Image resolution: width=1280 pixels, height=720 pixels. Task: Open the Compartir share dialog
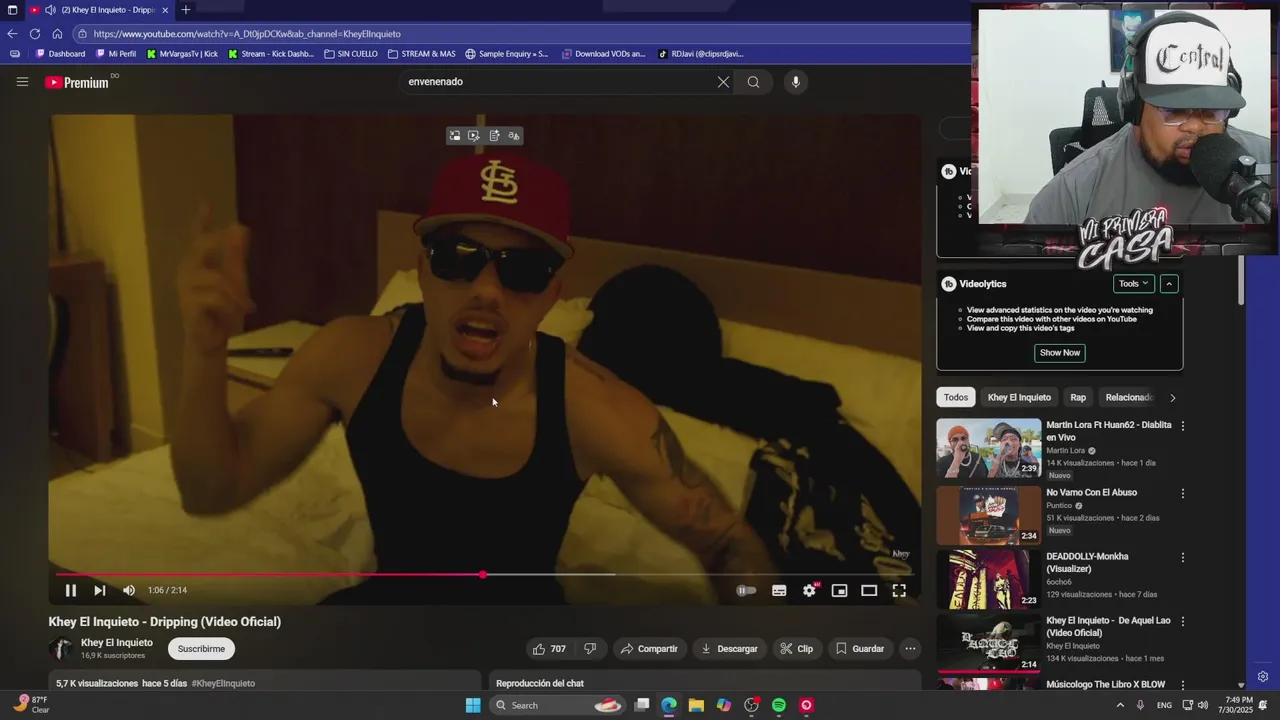point(649,649)
